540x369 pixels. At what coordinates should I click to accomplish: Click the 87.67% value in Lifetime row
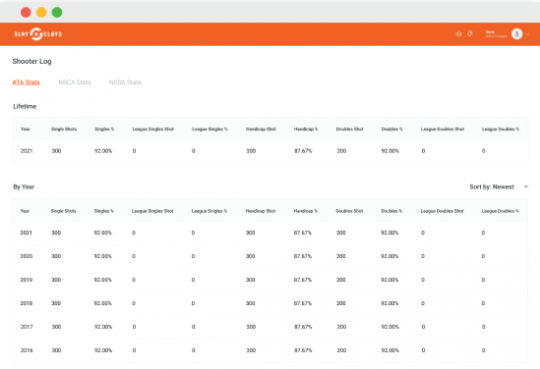pyautogui.click(x=303, y=151)
